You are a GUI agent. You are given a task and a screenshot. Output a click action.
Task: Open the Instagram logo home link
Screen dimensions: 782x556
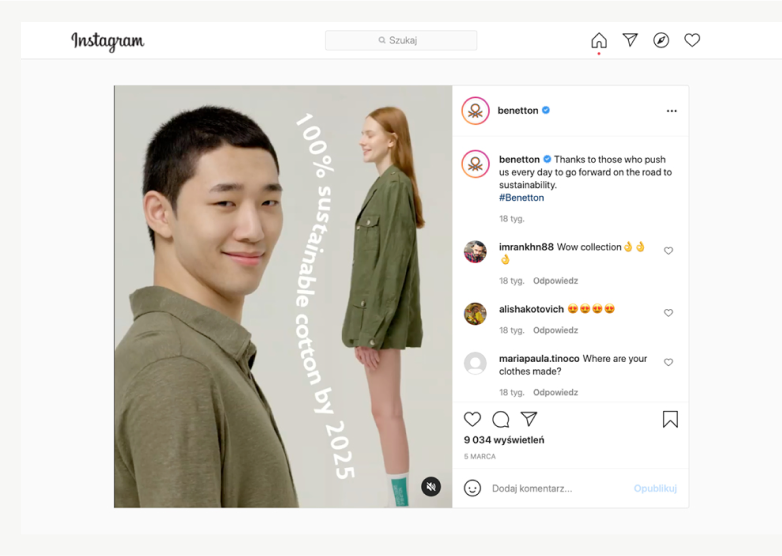tap(108, 41)
